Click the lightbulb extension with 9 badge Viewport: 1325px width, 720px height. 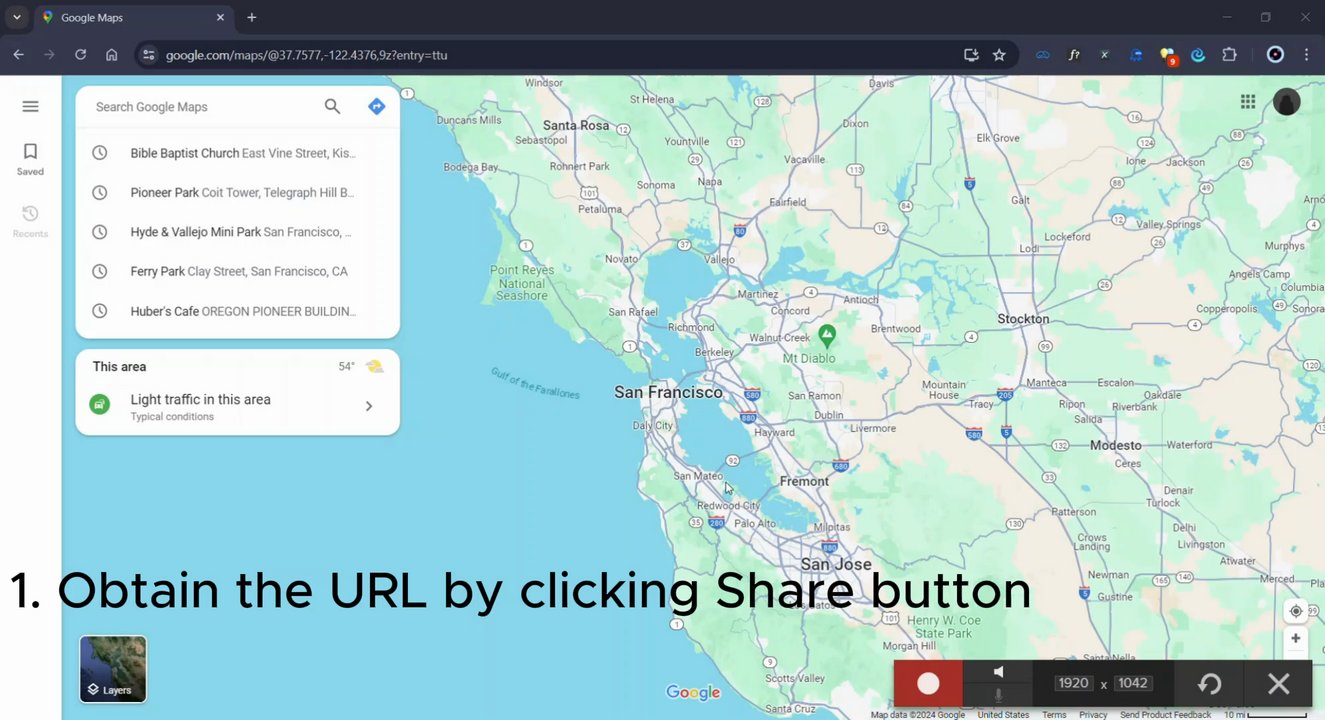(x=1167, y=56)
